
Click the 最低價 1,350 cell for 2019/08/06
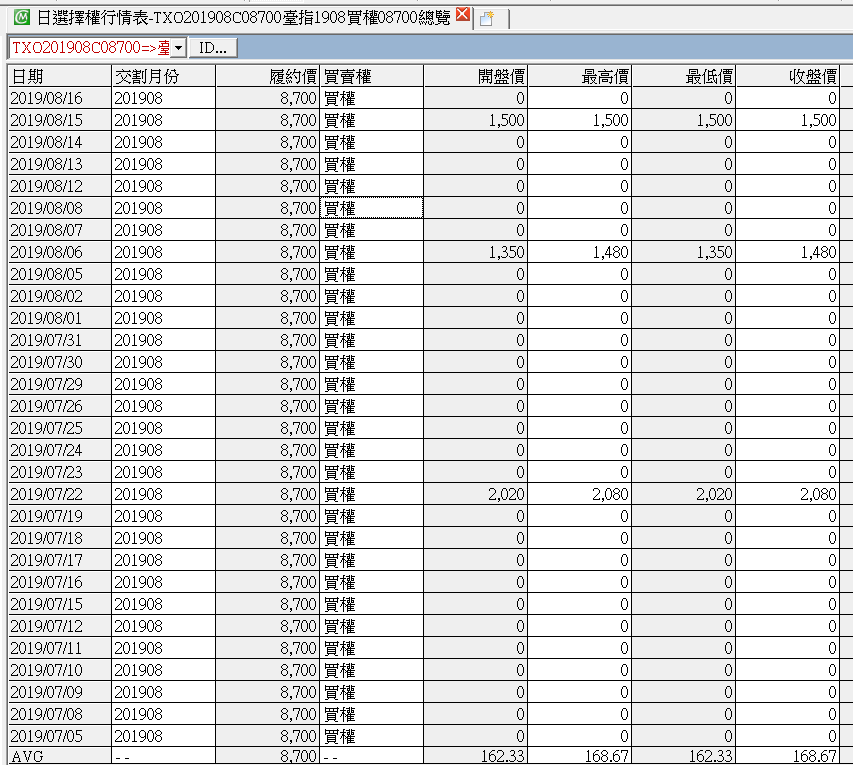tap(683, 252)
